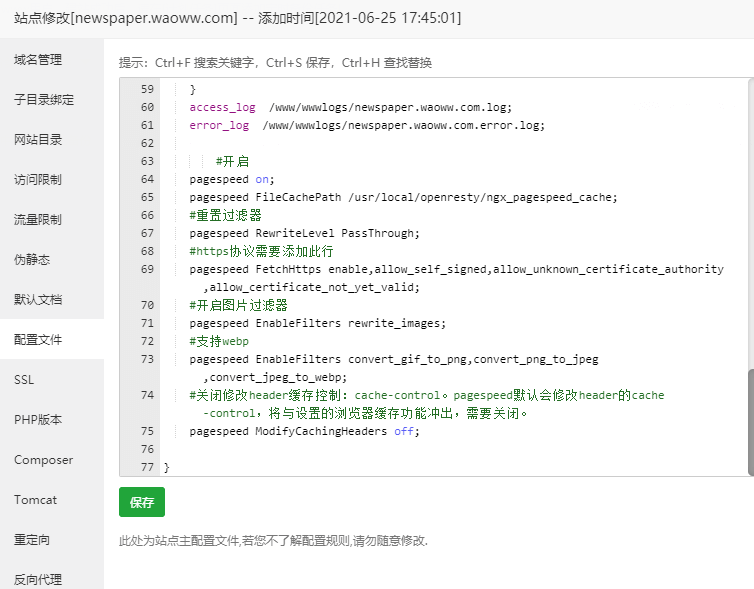
Task: Click the FetchHttps enable line
Action: point(456,269)
